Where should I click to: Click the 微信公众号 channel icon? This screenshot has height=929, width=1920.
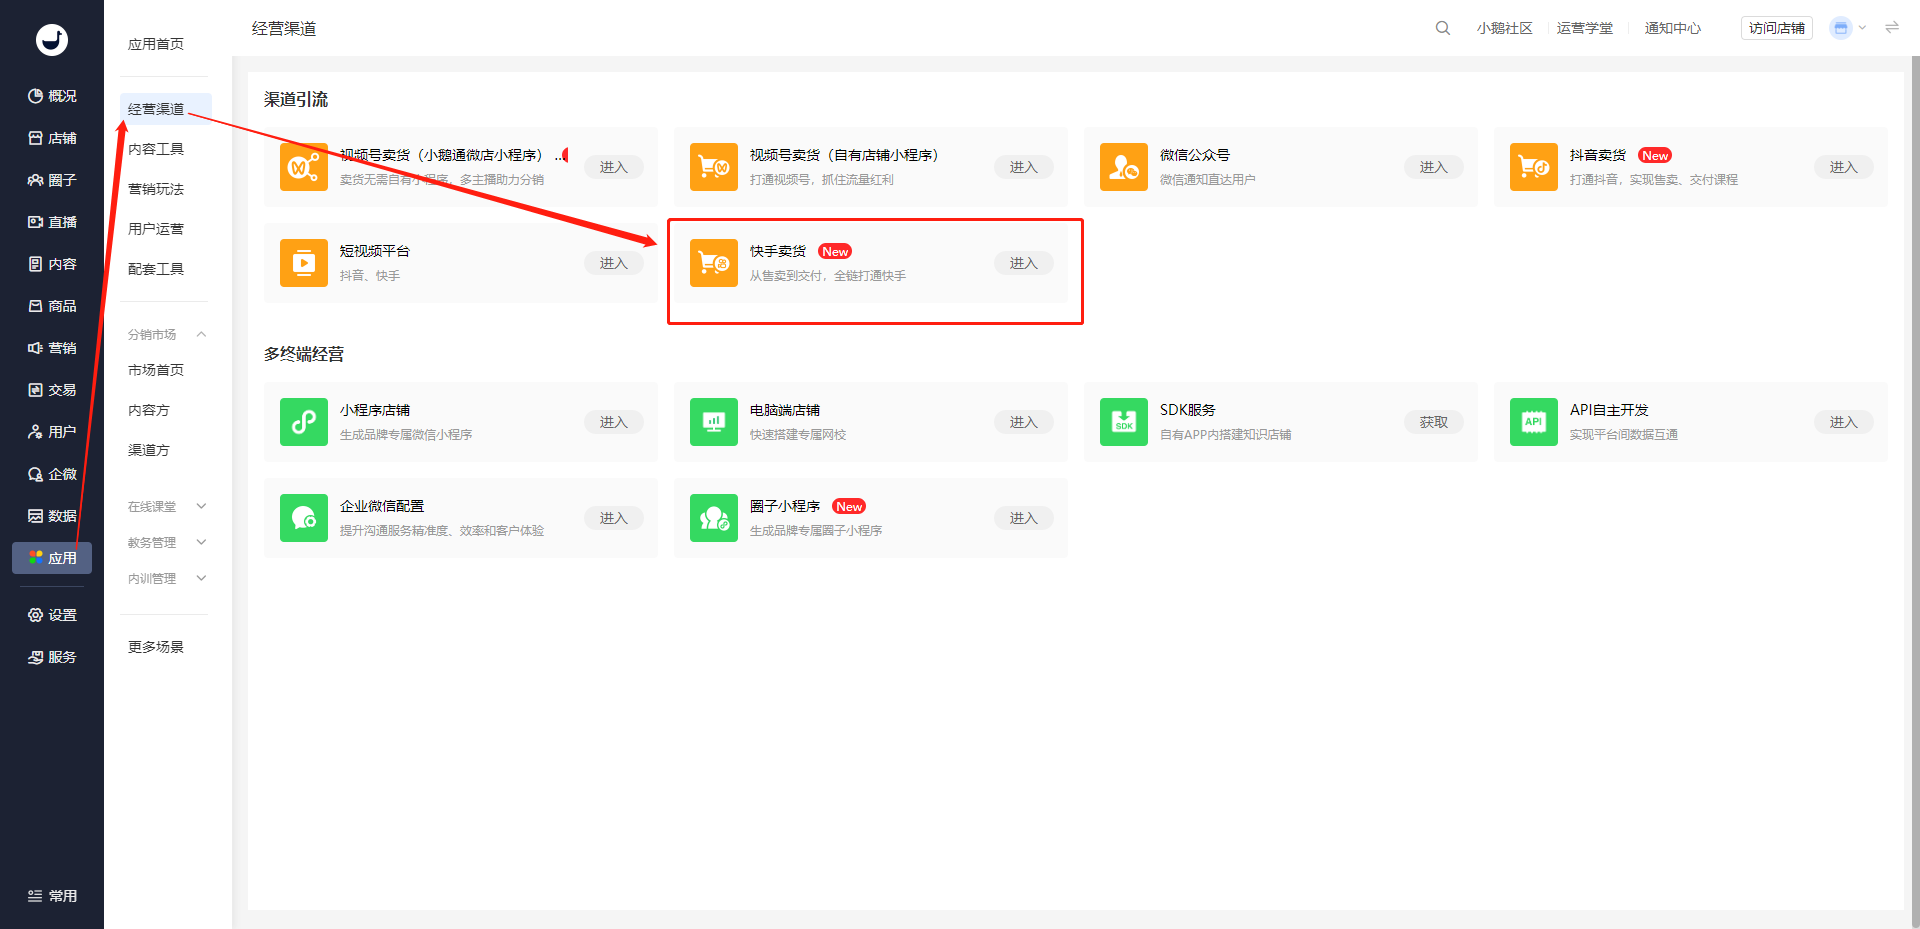pos(1124,167)
